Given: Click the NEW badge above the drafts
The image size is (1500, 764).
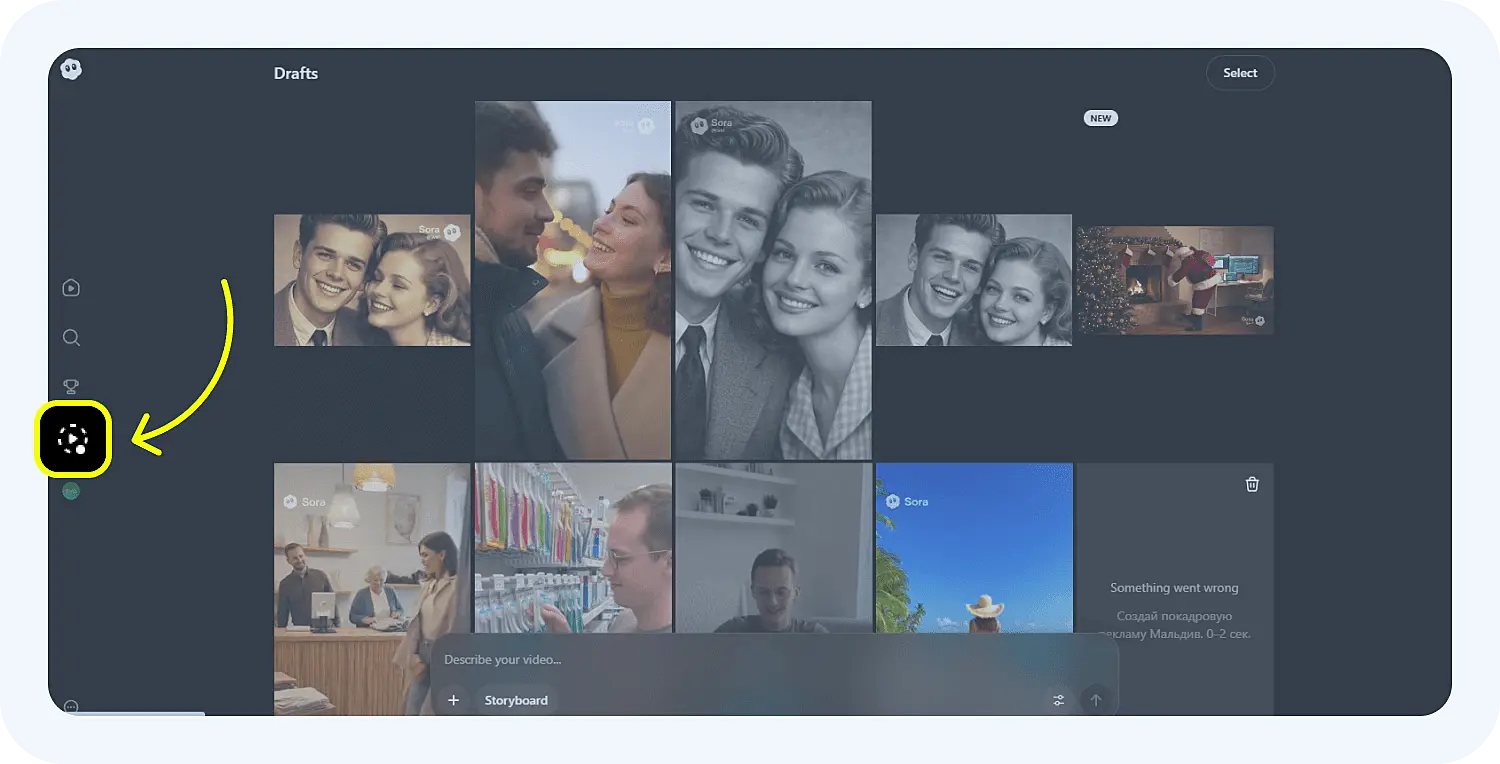Looking at the screenshot, I should pyautogui.click(x=1100, y=118).
